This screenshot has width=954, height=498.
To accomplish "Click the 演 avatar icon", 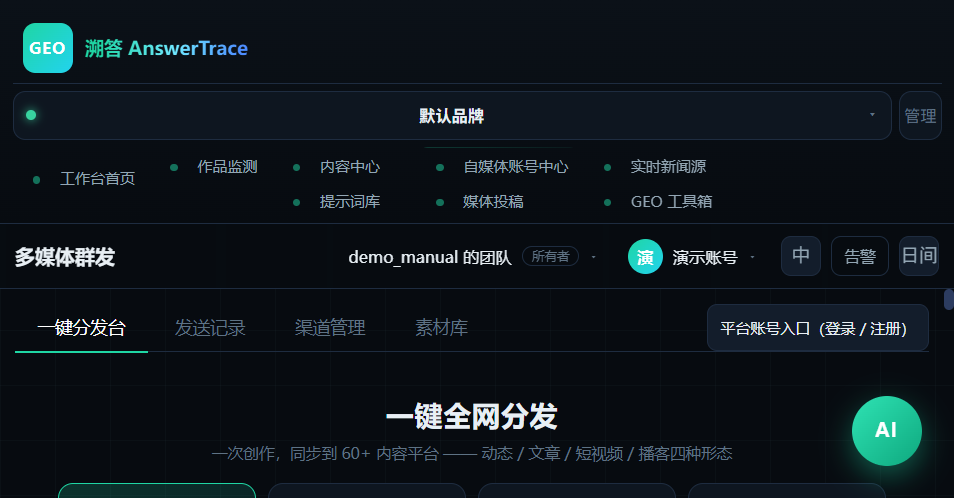I will coord(645,257).
